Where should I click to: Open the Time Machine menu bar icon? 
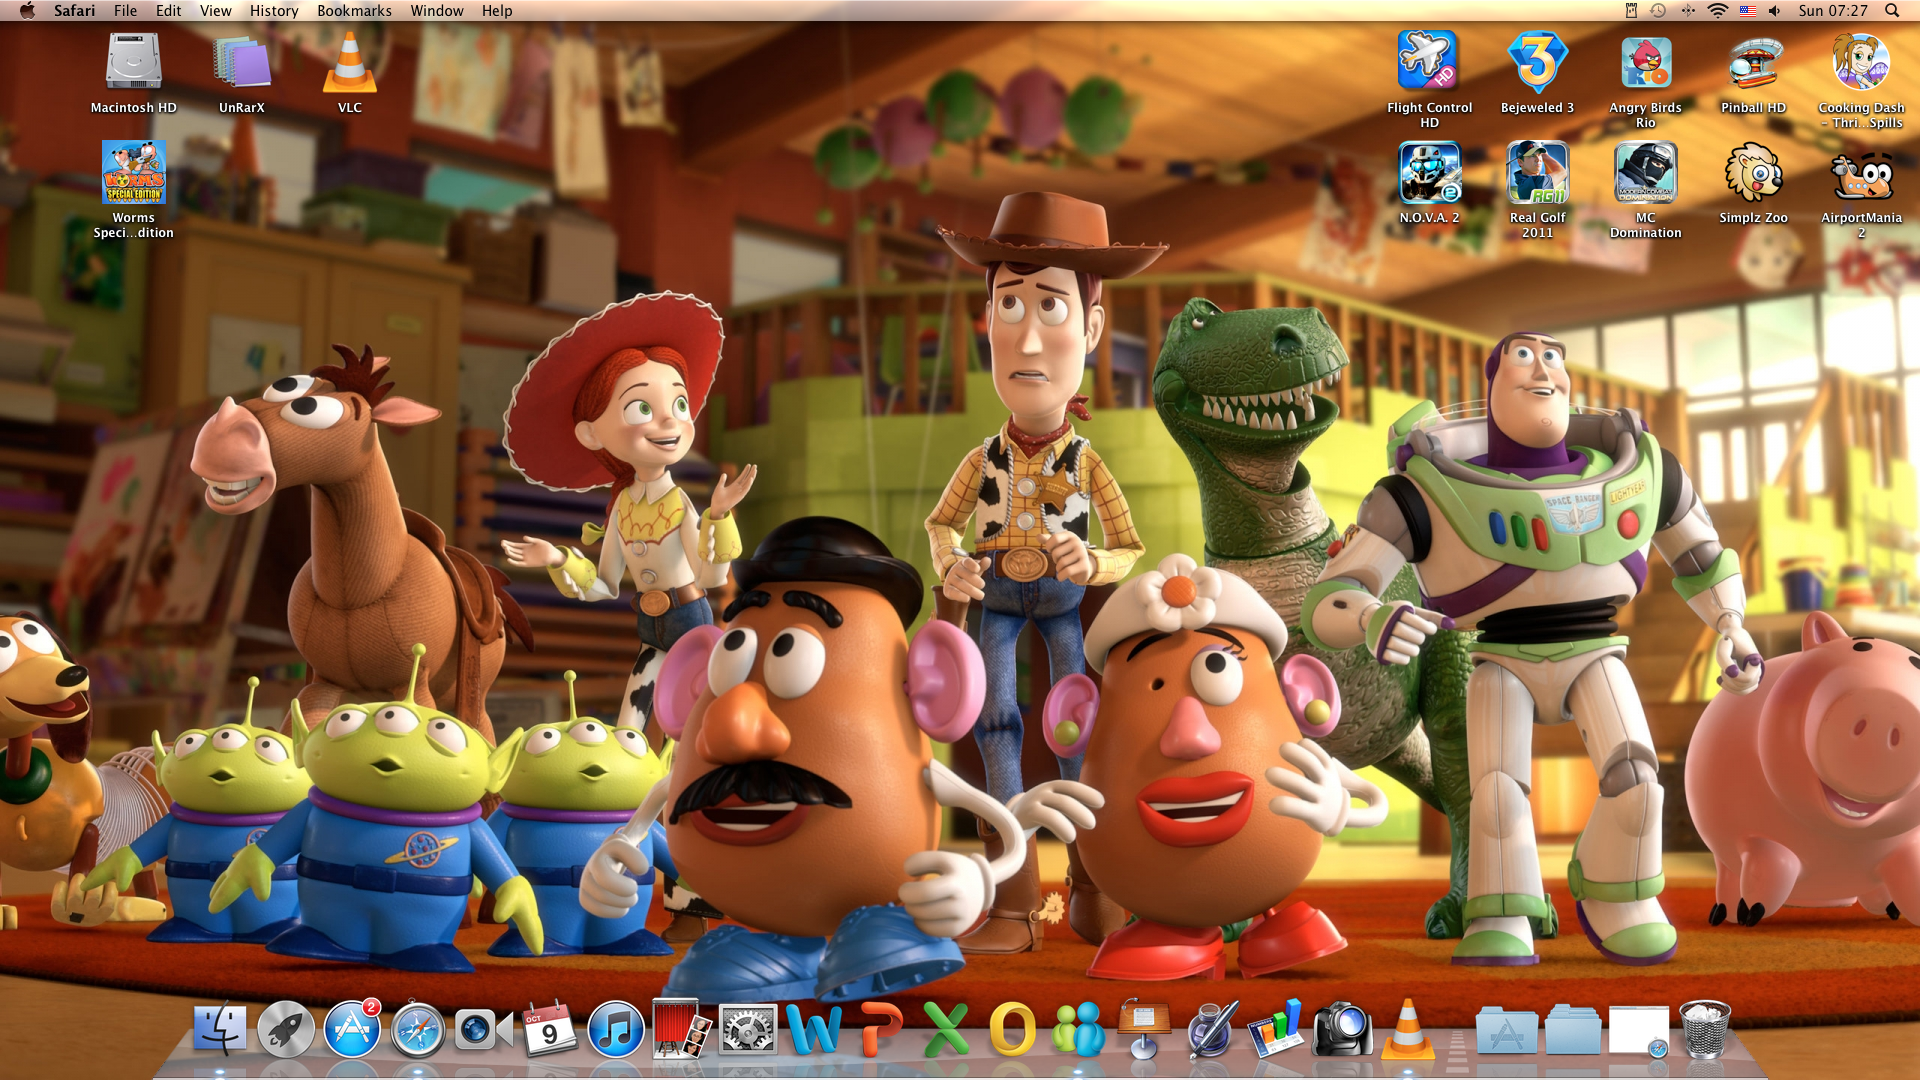[x=1658, y=11]
